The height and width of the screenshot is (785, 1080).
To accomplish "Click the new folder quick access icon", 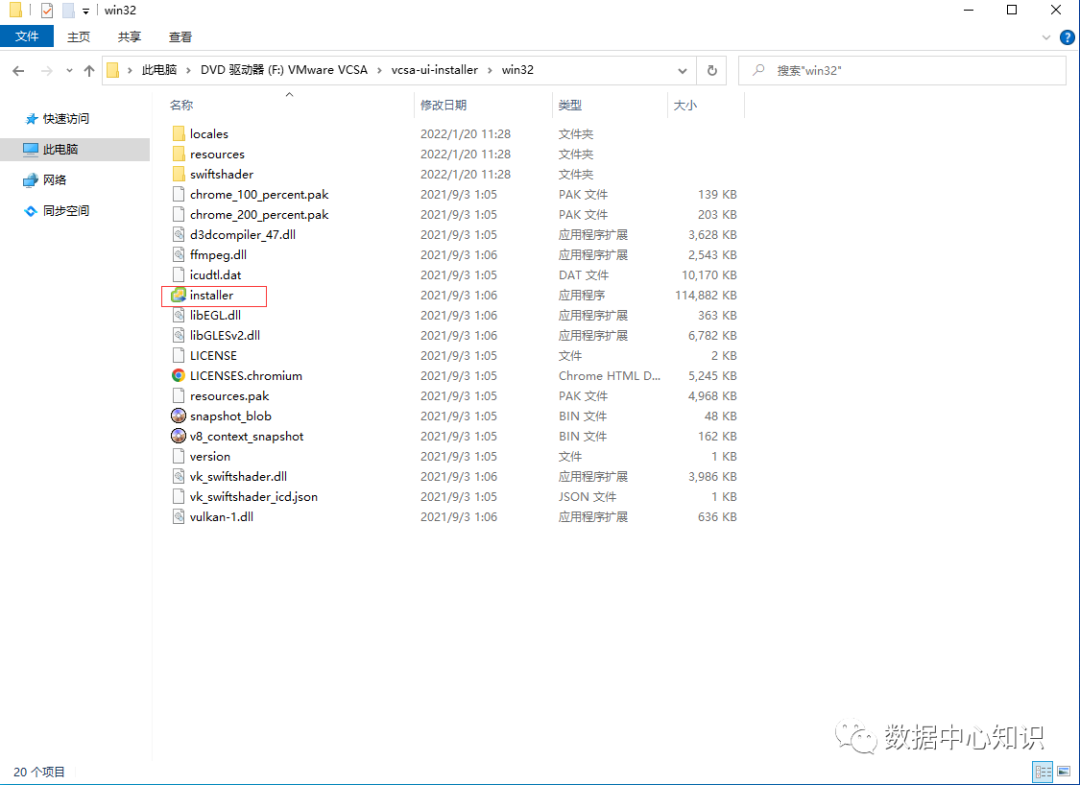I will (68, 10).
